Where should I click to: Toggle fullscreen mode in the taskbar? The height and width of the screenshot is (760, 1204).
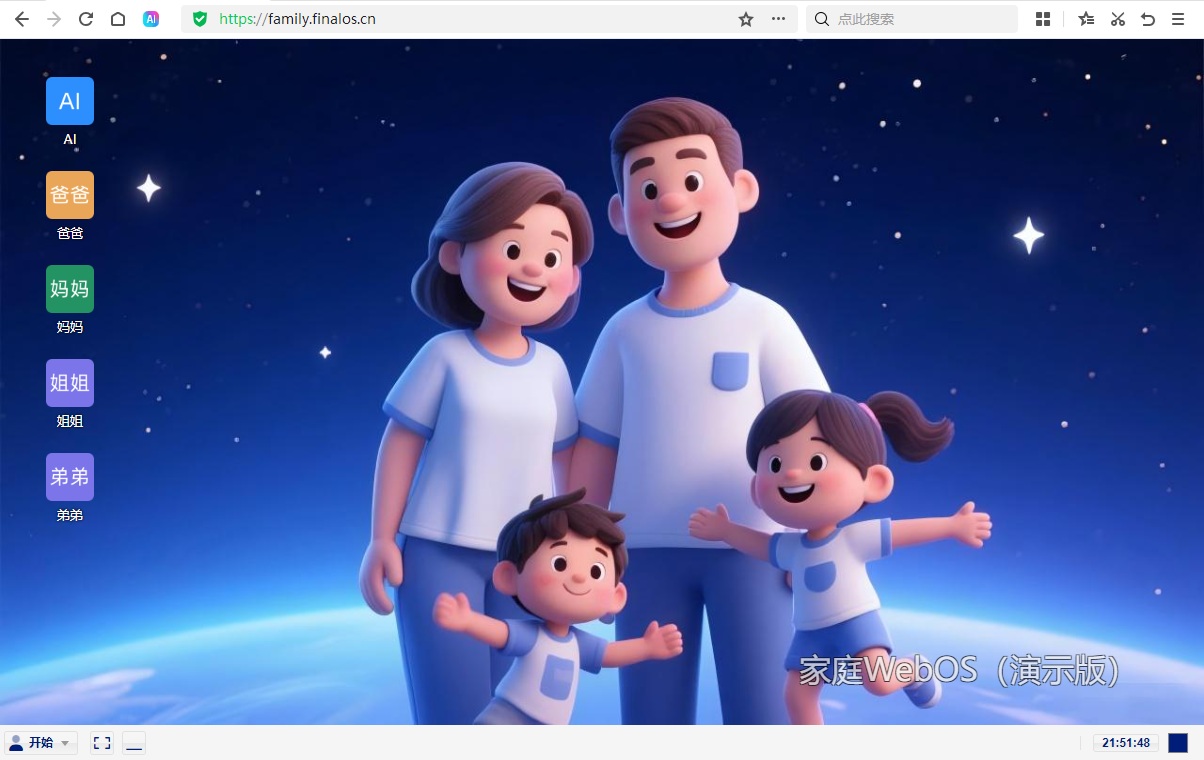(x=102, y=743)
